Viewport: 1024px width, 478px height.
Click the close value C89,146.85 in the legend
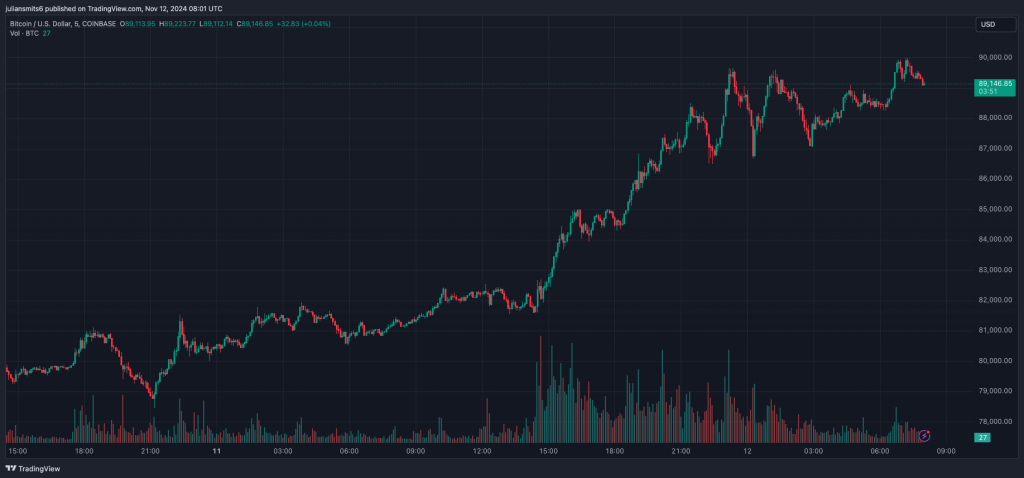point(255,24)
